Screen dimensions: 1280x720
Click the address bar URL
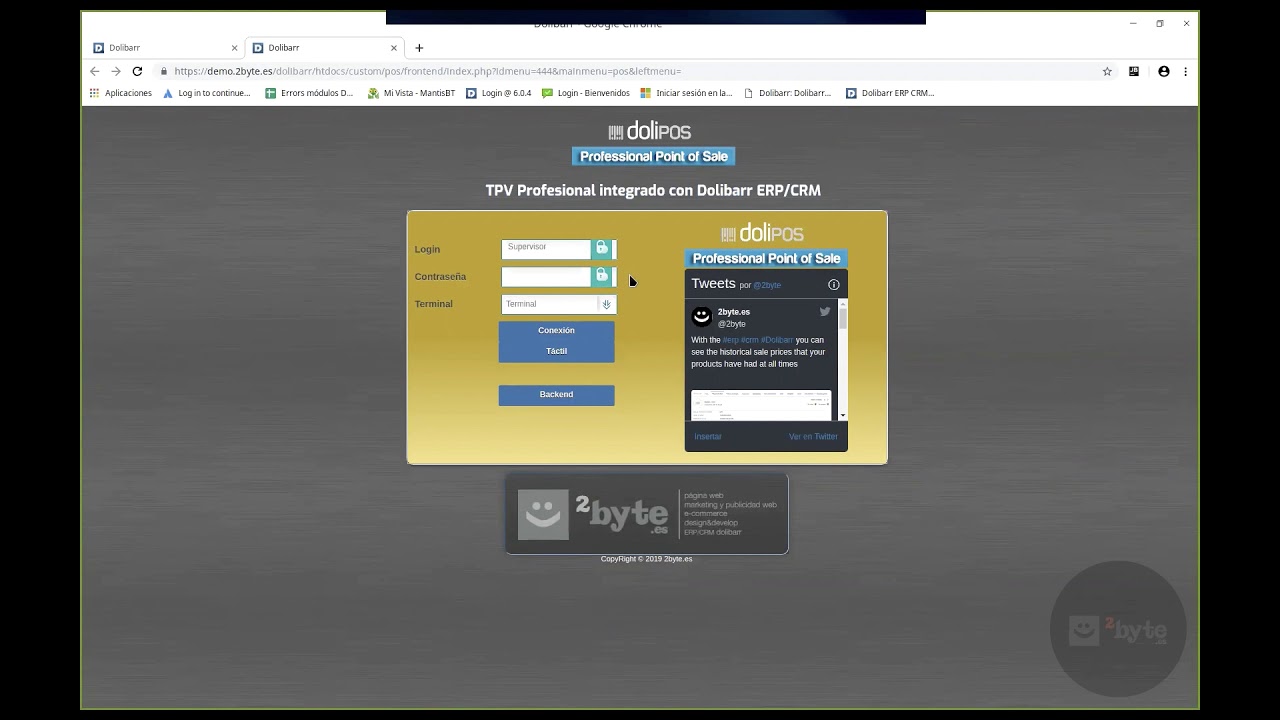point(427,72)
